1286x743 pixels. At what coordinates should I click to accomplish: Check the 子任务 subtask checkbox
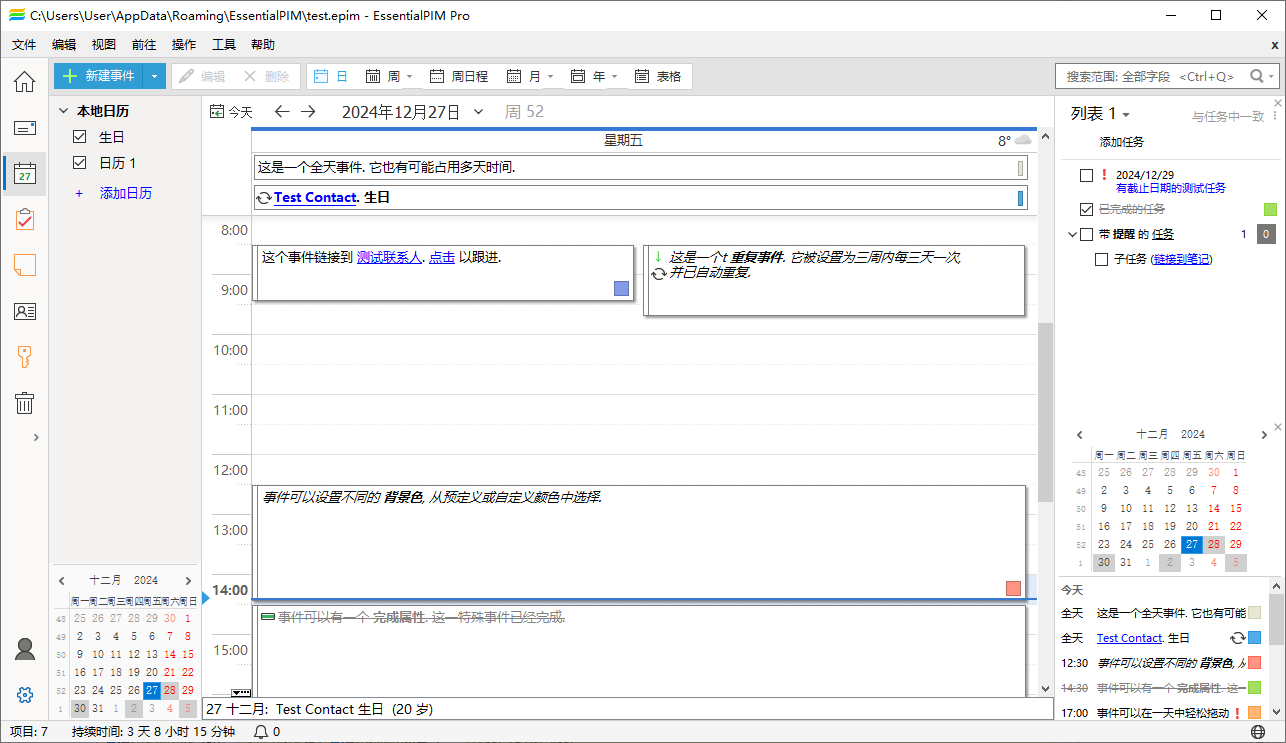[1101, 259]
